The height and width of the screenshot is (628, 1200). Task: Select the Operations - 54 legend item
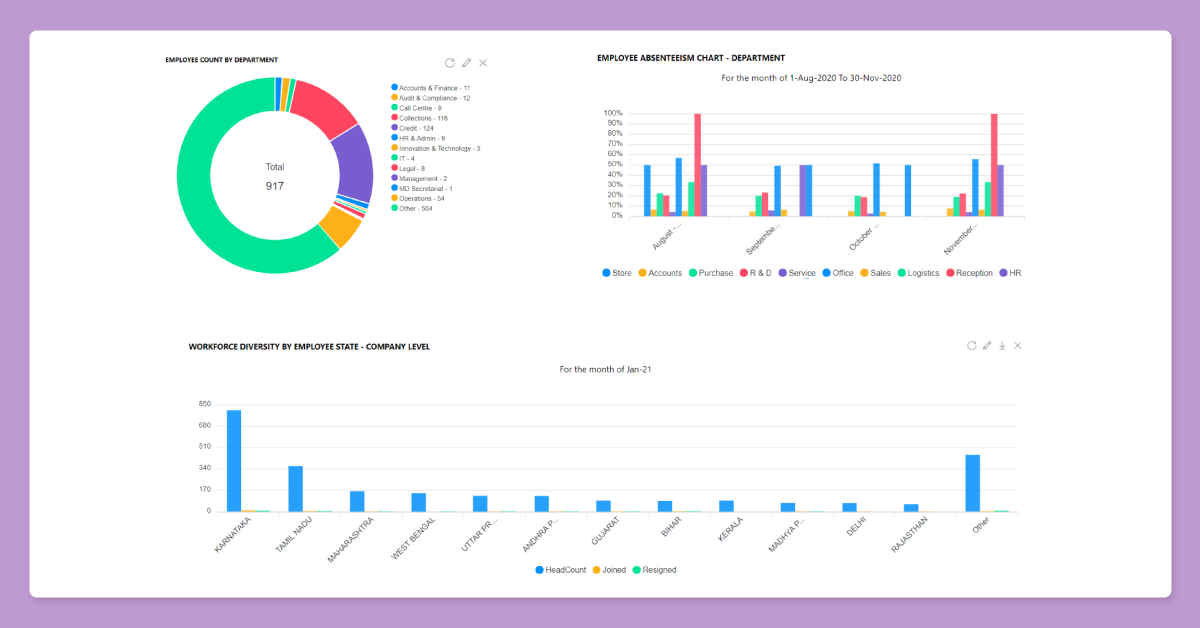click(422, 198)
